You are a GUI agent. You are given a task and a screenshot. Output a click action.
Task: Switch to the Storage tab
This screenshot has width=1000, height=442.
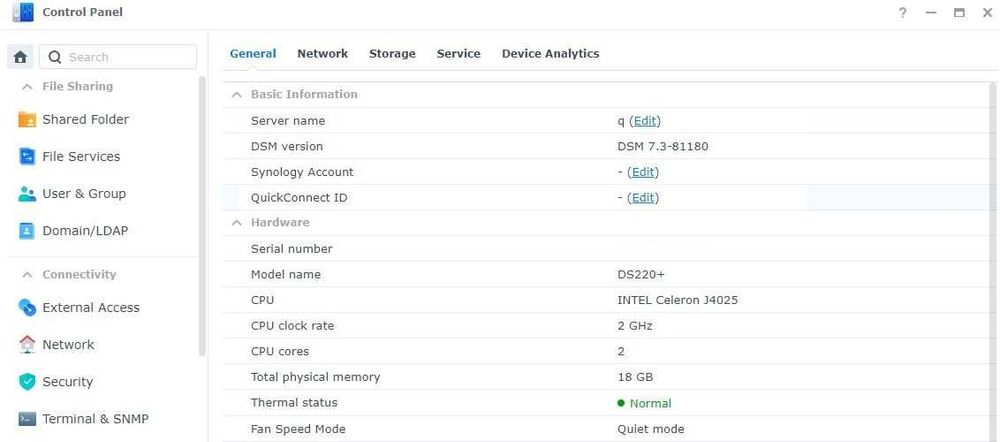[392, 54]
